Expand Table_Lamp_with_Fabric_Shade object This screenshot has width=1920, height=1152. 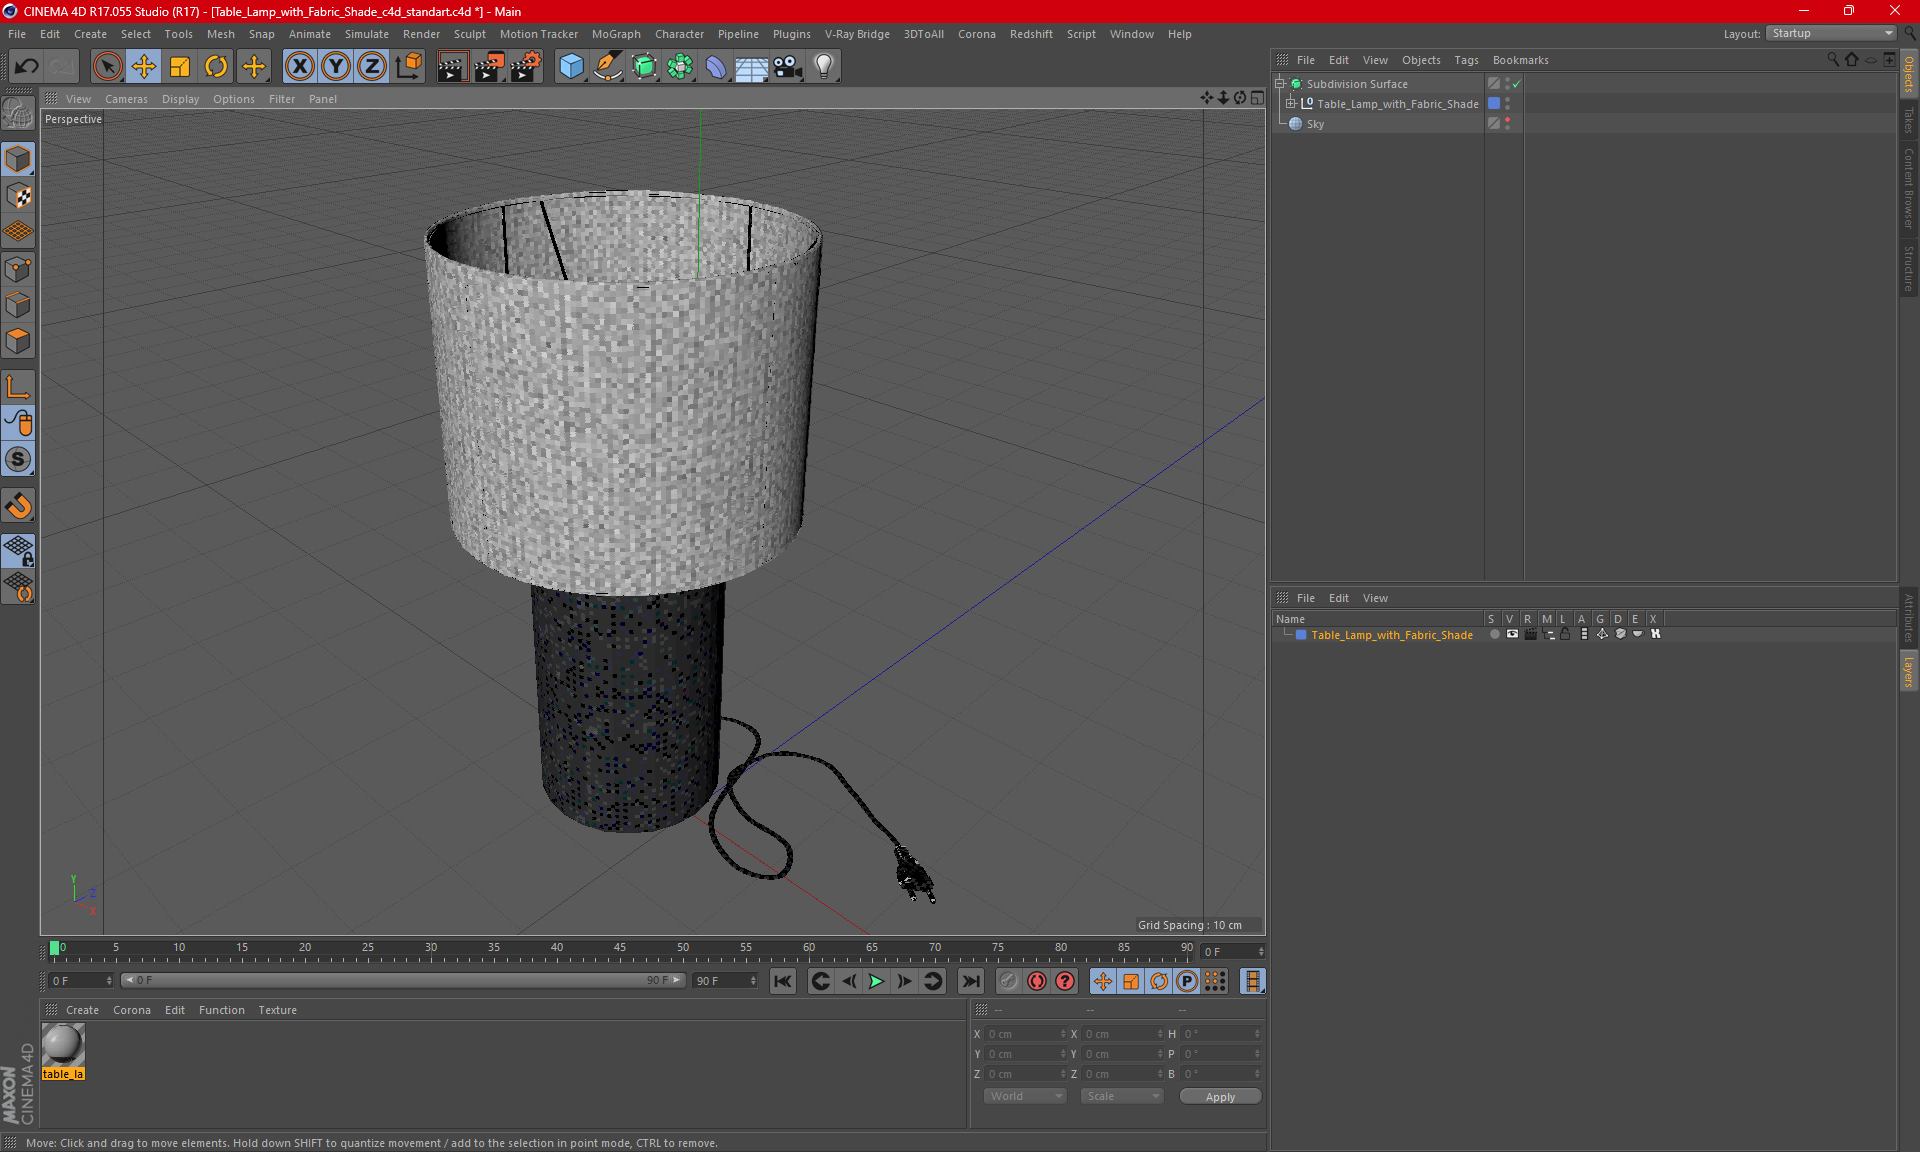click(x=1291, y=103)
